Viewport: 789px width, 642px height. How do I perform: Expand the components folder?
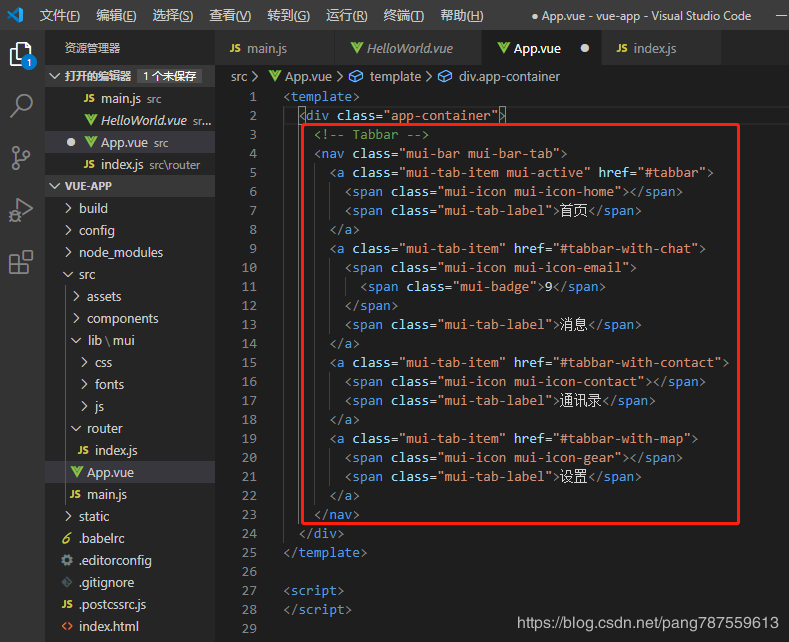click(x=76, y=318)
